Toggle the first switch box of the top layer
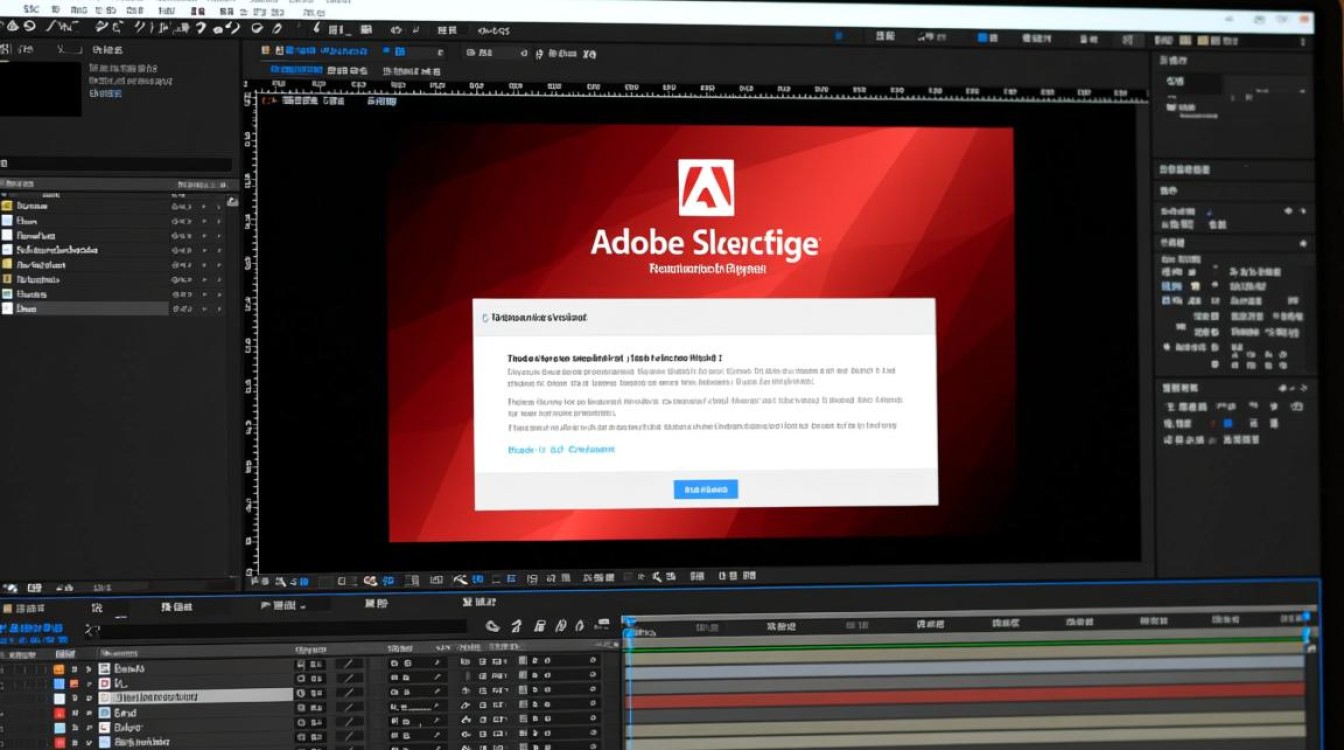Screen dimensions: 1344x750 point(301,663)
